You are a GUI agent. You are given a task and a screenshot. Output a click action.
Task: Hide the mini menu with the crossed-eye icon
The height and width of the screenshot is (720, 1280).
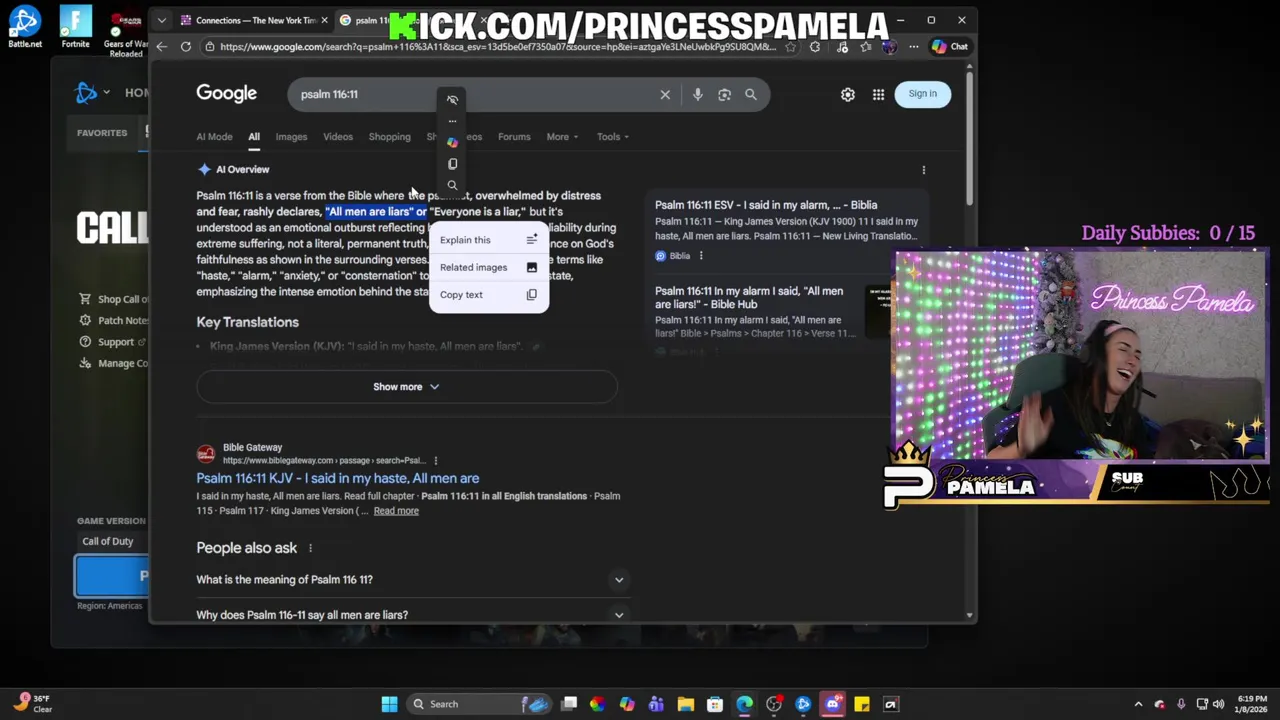click(452, 100)
